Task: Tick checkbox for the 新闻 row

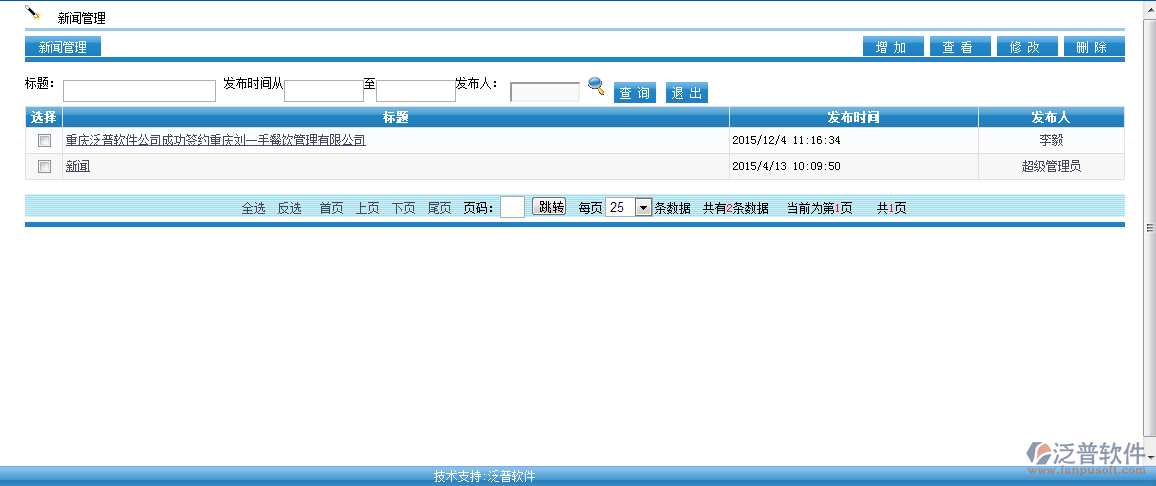Action: (44, 167)
